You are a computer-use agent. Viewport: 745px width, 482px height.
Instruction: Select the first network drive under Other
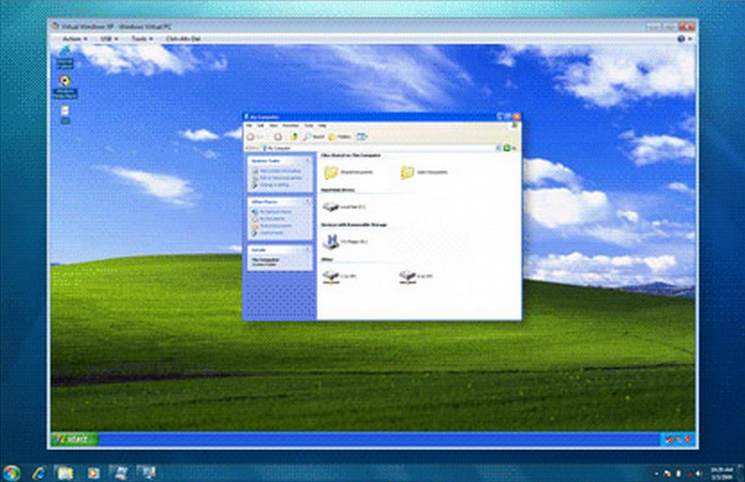[340, 277]
